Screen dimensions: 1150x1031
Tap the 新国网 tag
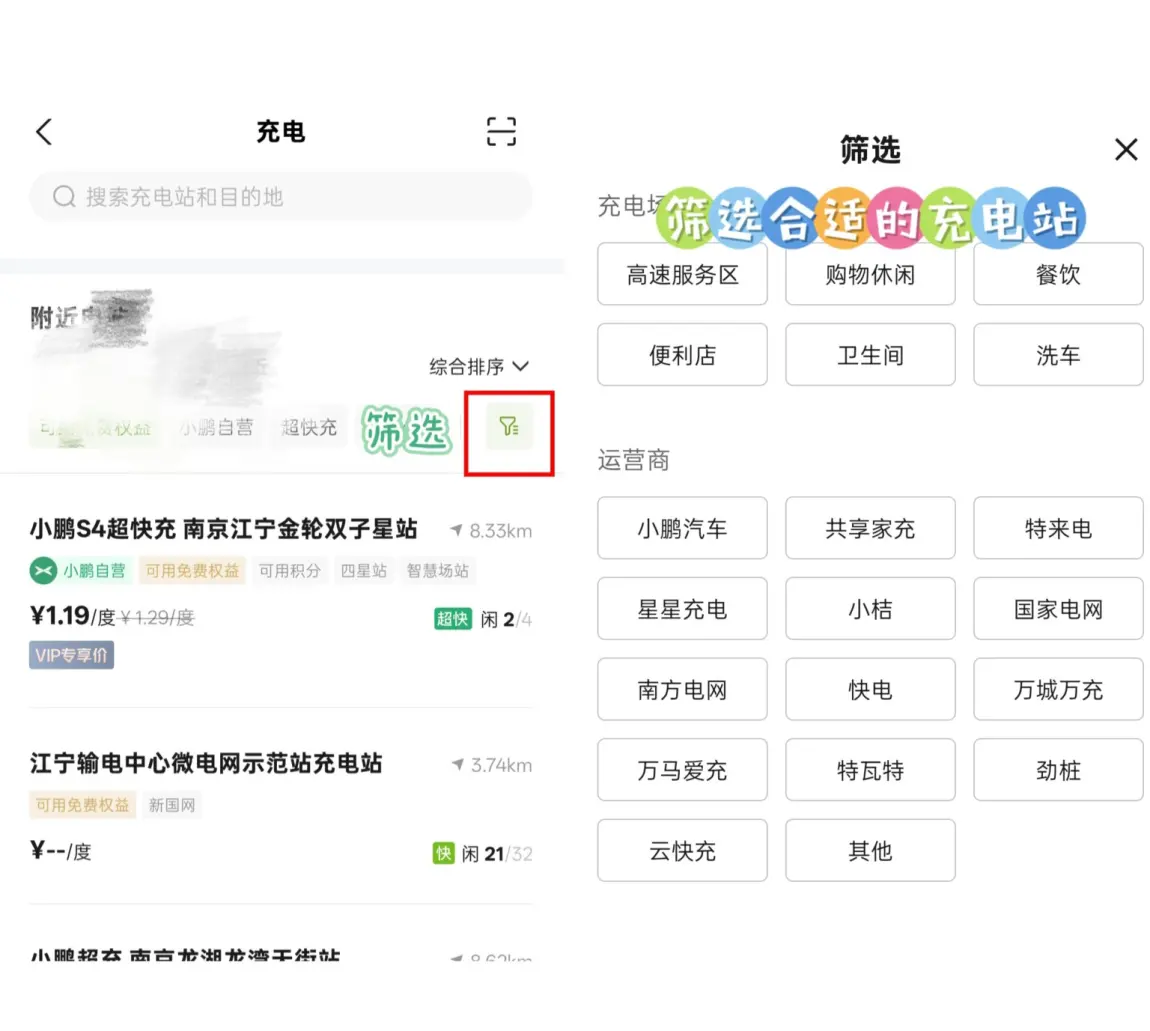[172, 805]
